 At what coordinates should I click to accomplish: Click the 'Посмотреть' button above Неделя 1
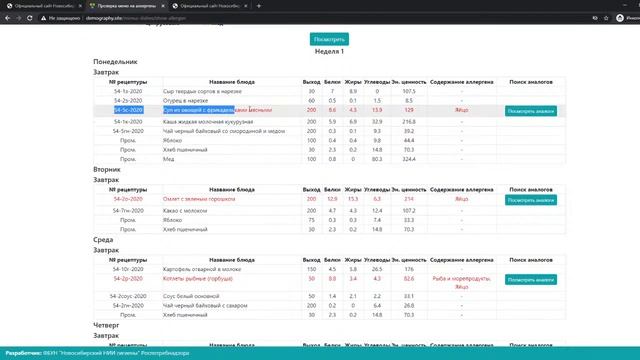point(329,39)
